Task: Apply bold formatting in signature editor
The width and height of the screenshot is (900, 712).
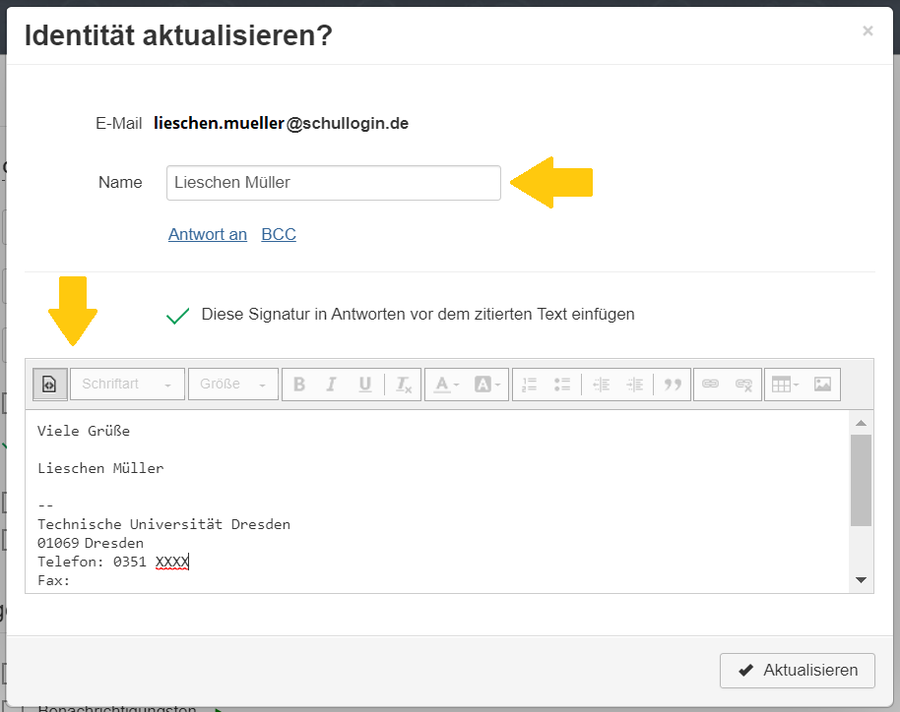Action: click(x=299, y=384)
